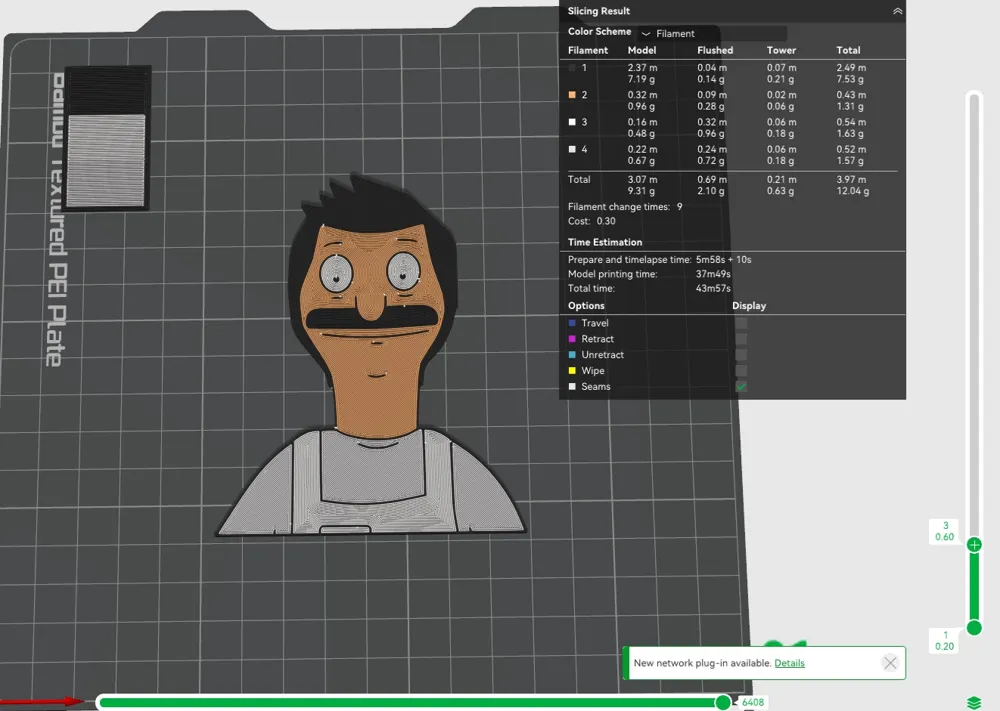Toggle the Retract display checkbox
The width and height of the screenshot is (1000, 711).
point(741,339)
